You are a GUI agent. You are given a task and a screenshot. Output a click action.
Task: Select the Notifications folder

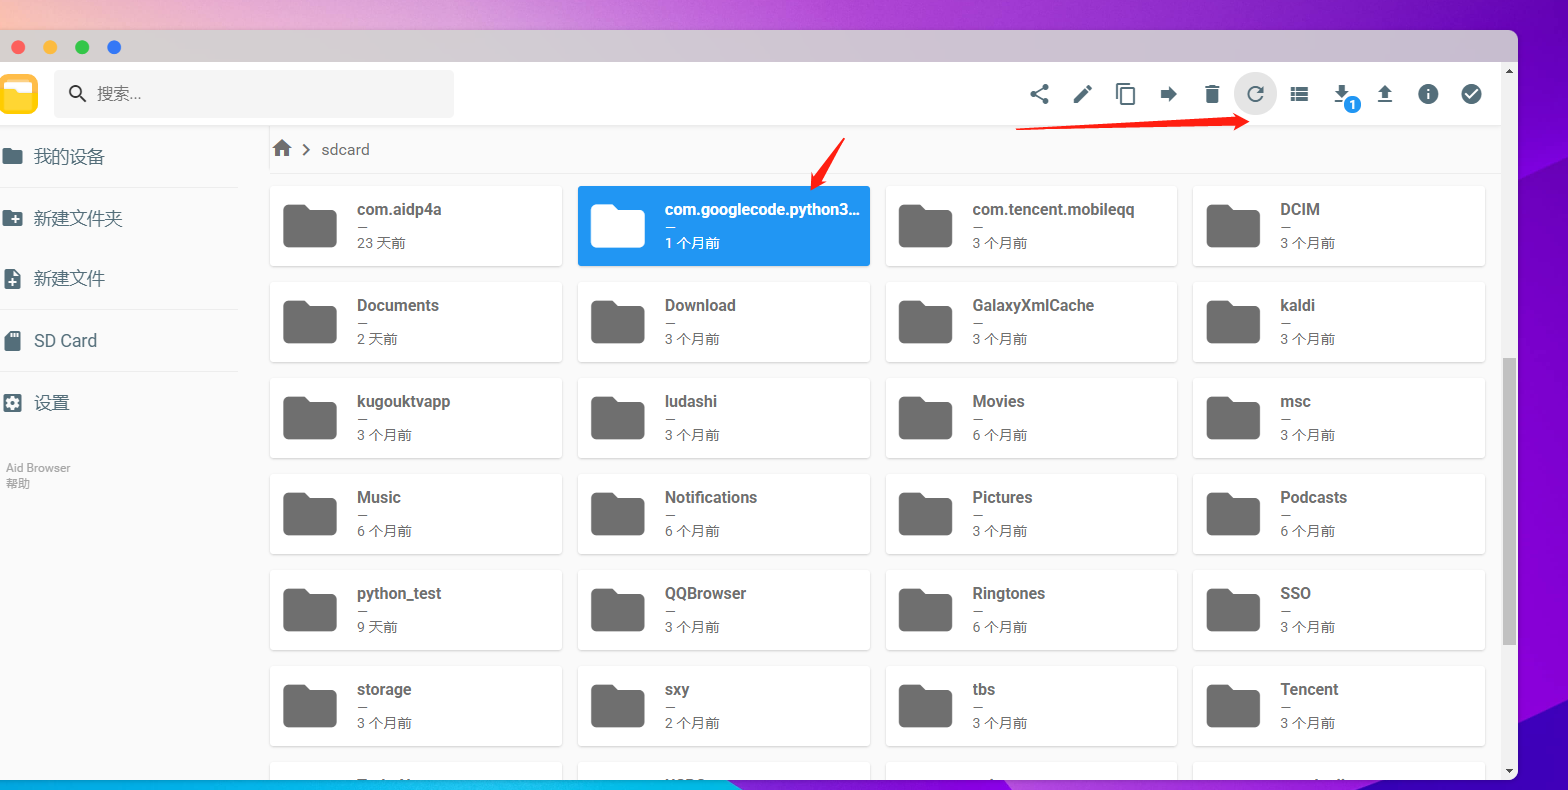[x=724, y=514]
